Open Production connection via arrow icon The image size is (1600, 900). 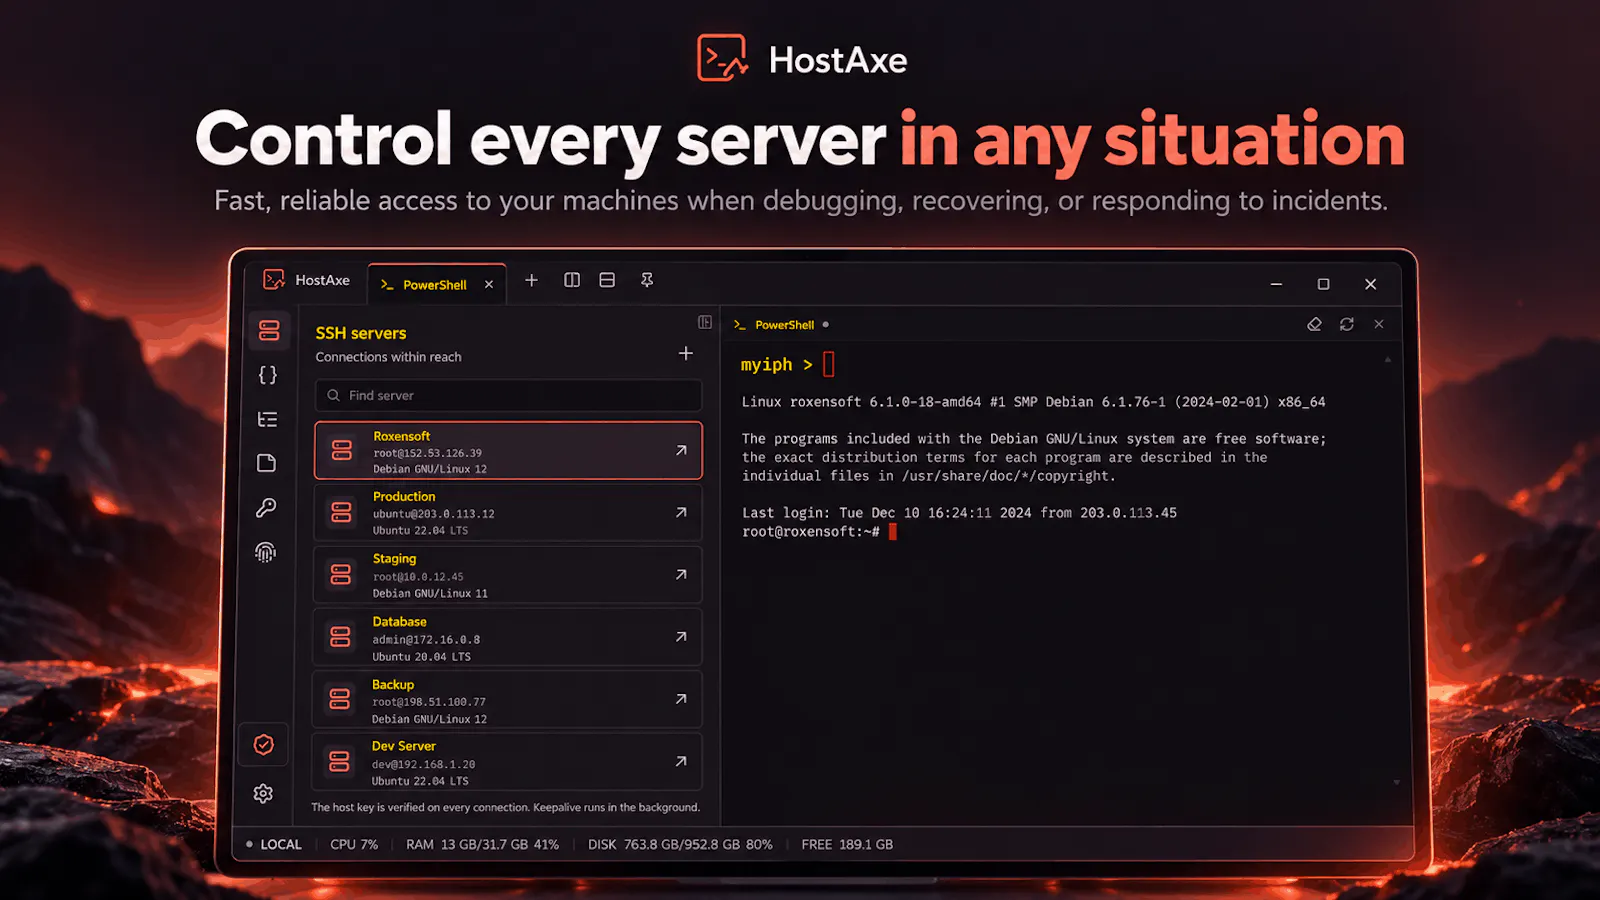681,512
